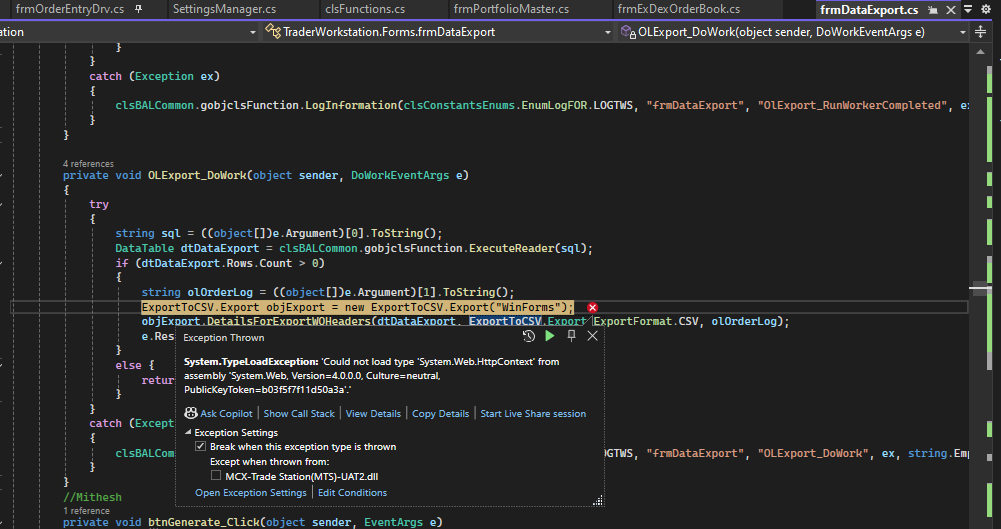Screen dimensions: 1001x529
Task: Click the pin icon on the frmDataExport.cs tab
Action: point(932,10)
